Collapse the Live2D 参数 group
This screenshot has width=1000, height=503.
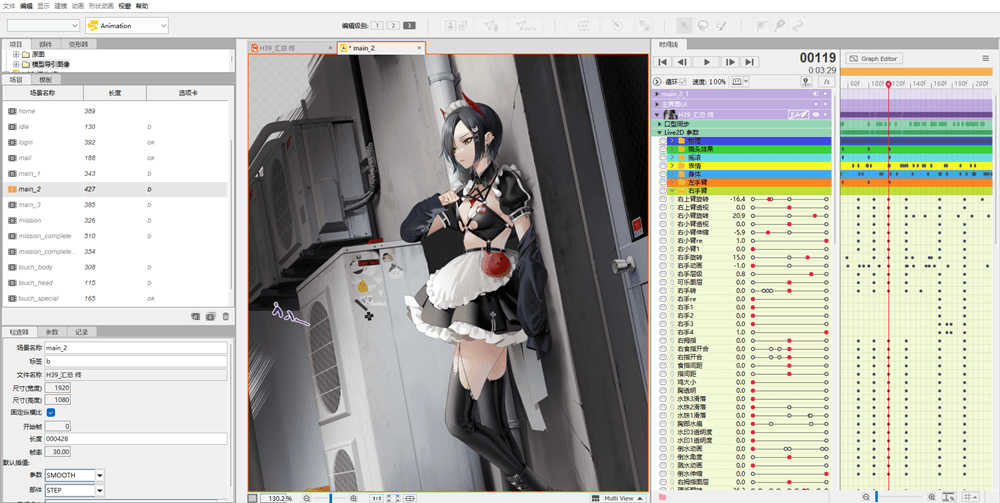[x=659, y=132]
